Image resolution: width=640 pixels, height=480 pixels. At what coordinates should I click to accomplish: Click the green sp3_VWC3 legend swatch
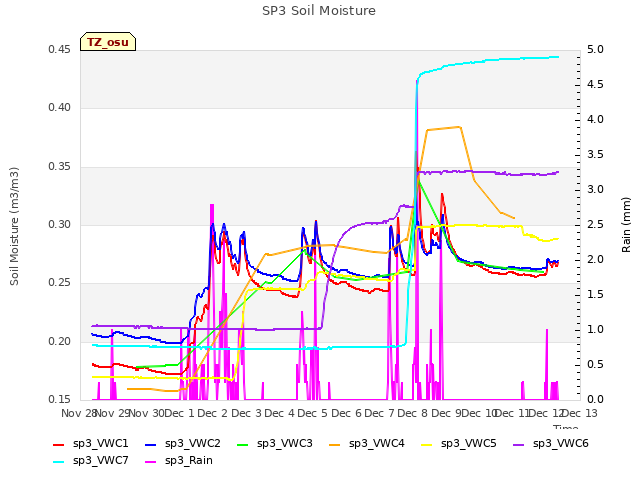[243, 444]
